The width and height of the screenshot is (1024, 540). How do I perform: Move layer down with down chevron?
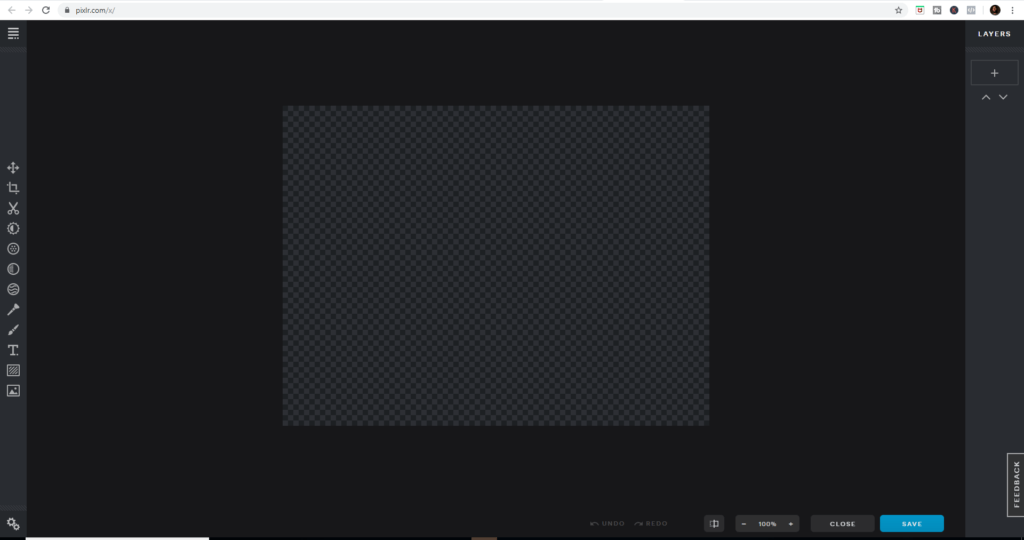point(1003,97)
